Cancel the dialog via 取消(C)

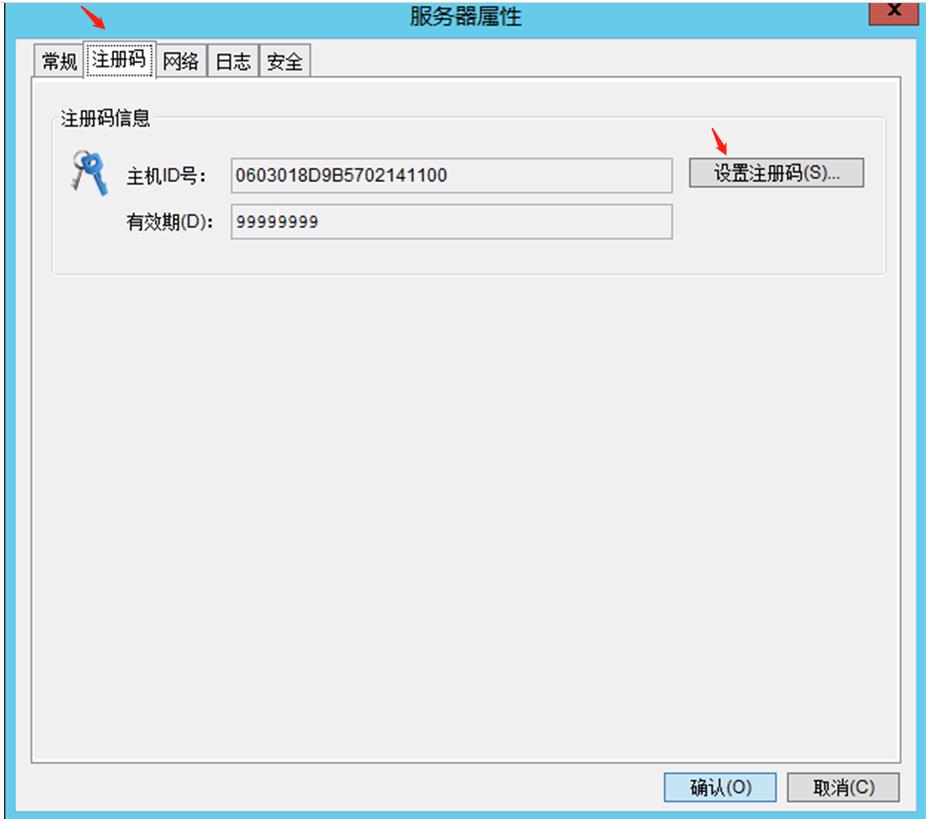[843, 787]
